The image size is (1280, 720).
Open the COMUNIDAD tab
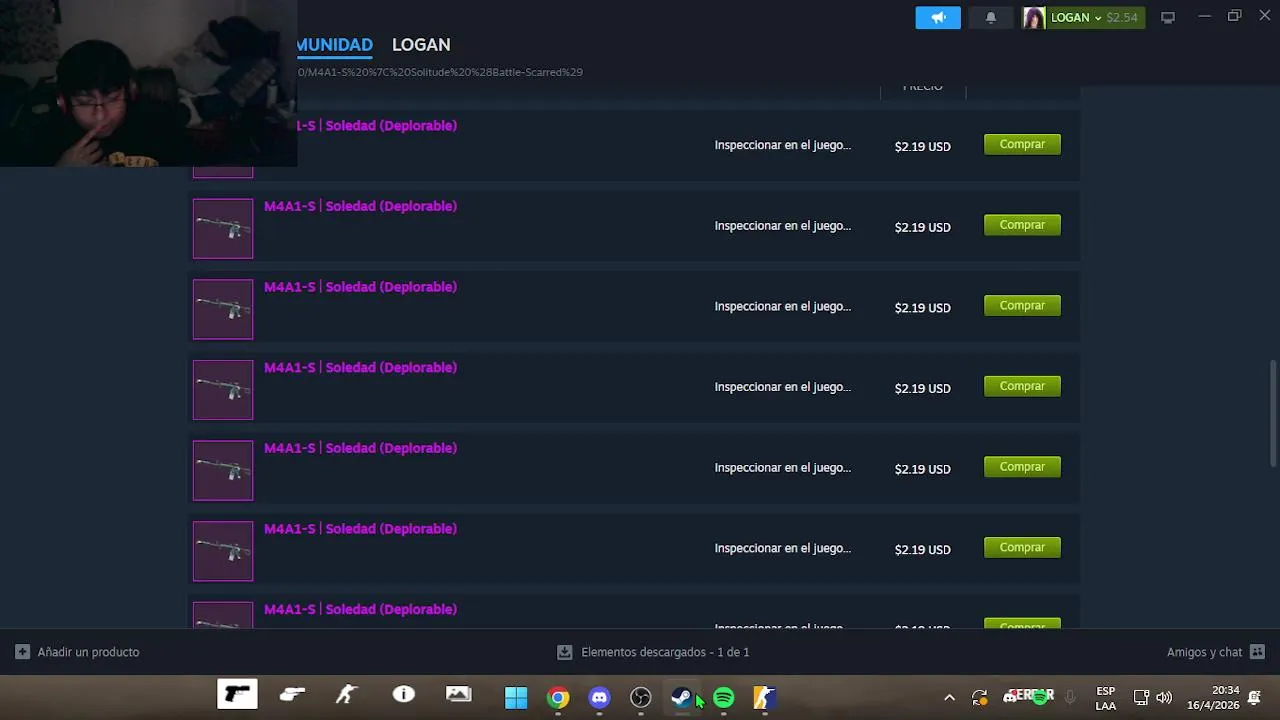(334, 45)
